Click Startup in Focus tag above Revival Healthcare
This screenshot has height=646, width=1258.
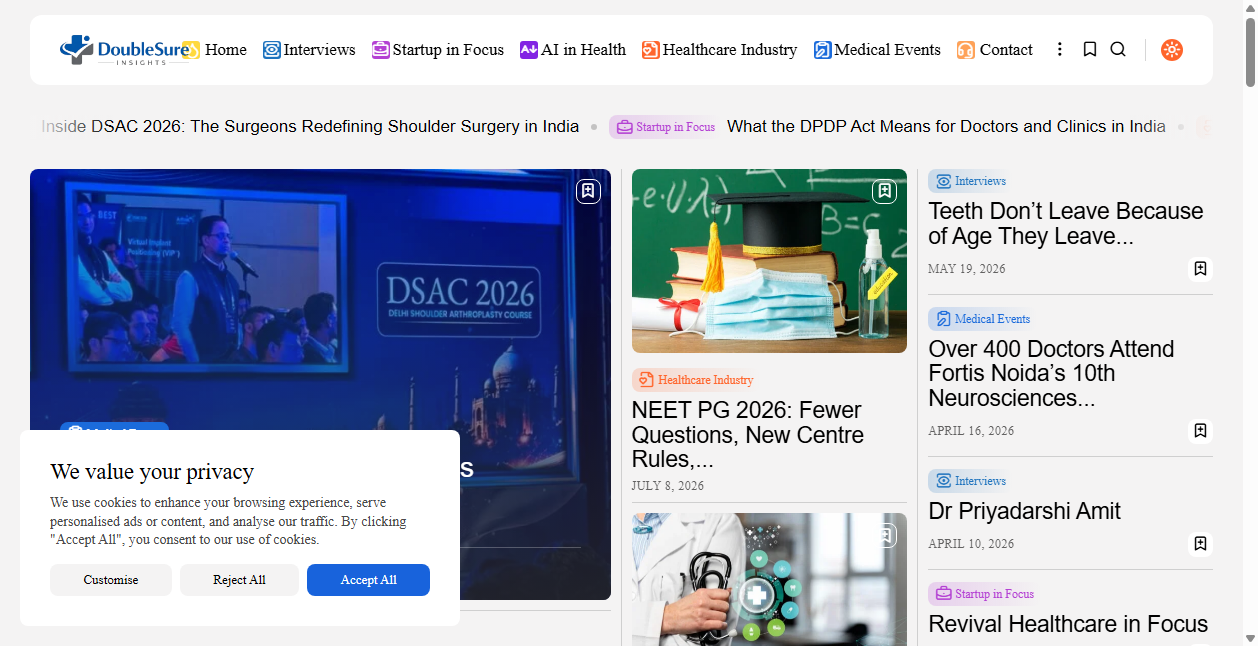click(983, 594)
